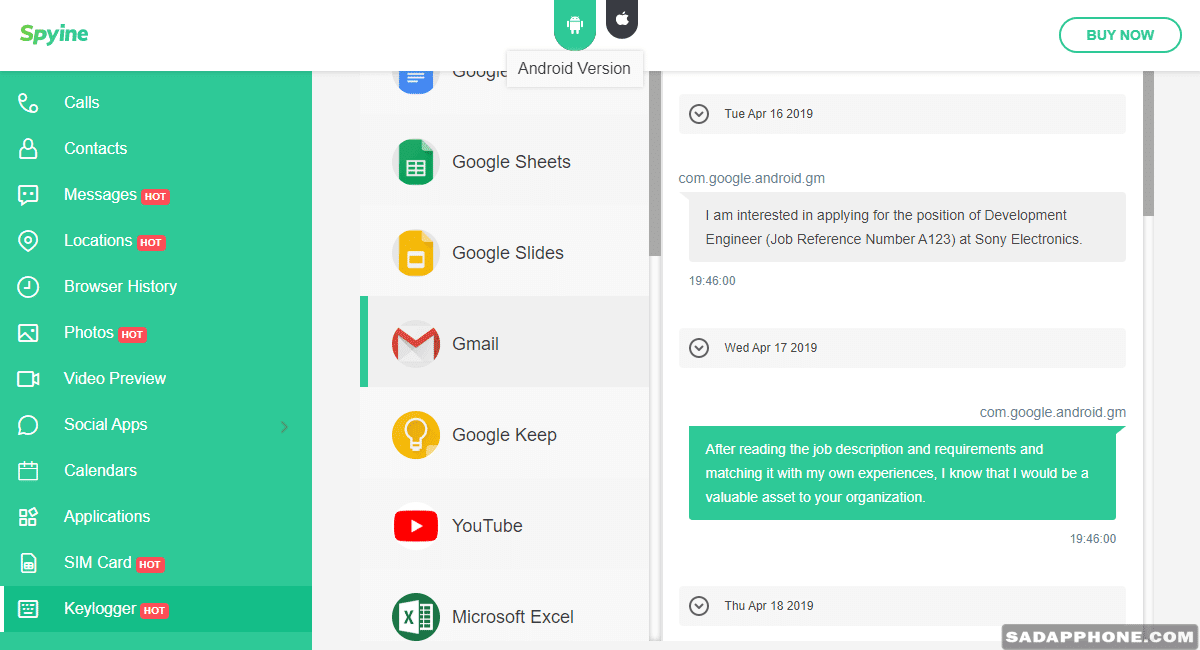Collapse the Wed Apr 17 2019 section
This screenshot has height=650, width=1200.
pyautogui.click(x=699, y=348)
